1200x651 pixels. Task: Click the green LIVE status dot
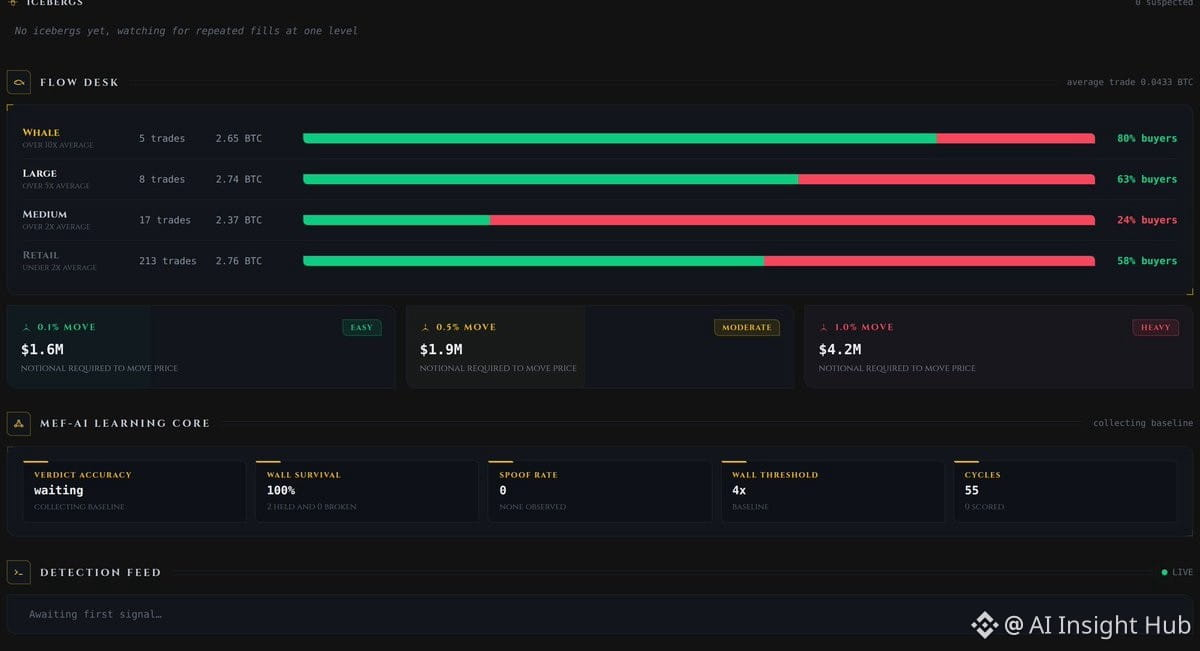(x=1165, y=573)
